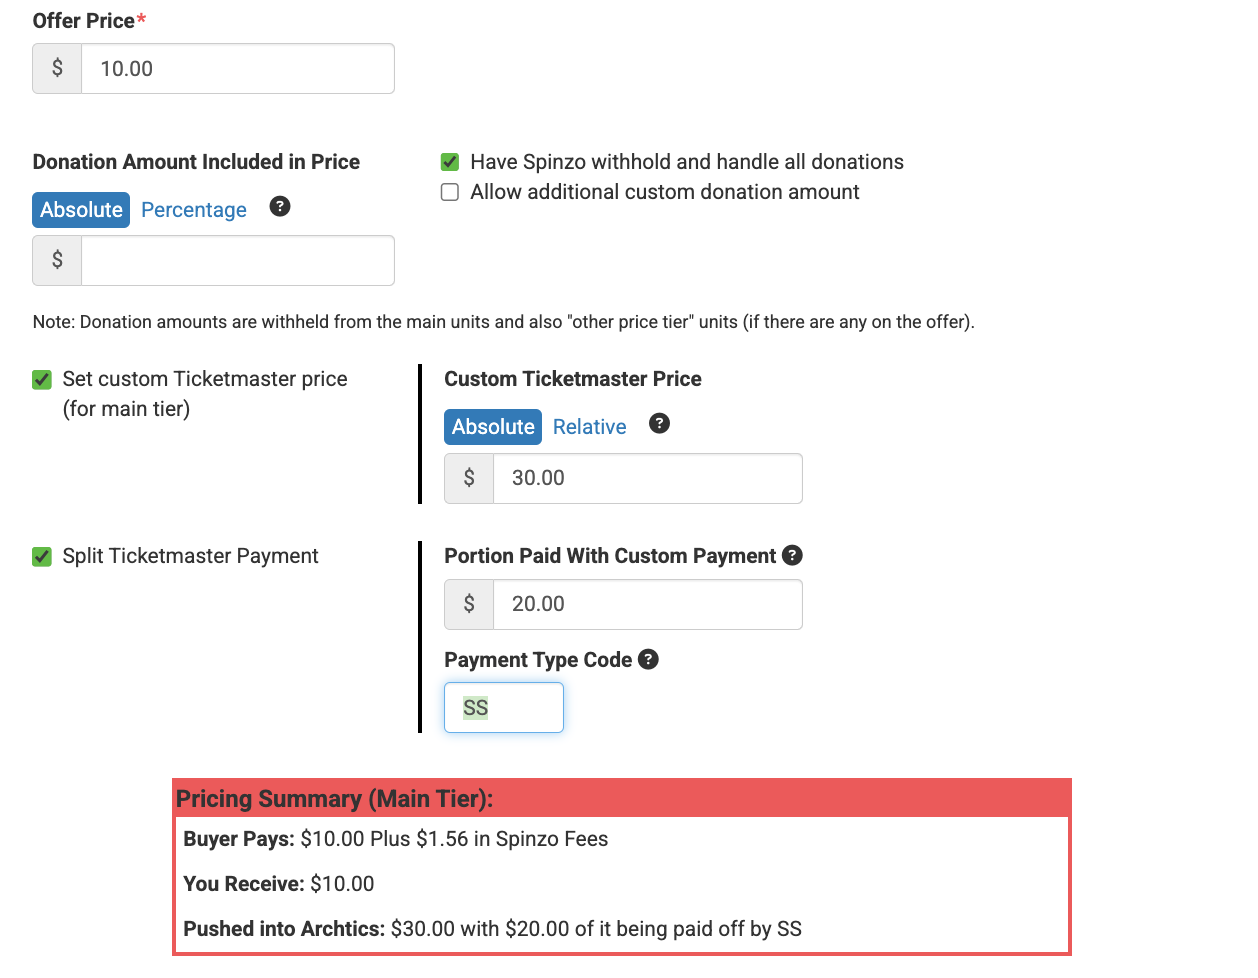Viewport: 1258px width, 978px height.
Task: Show help tooltip for Payment Type Code
Action: (648, 659)
